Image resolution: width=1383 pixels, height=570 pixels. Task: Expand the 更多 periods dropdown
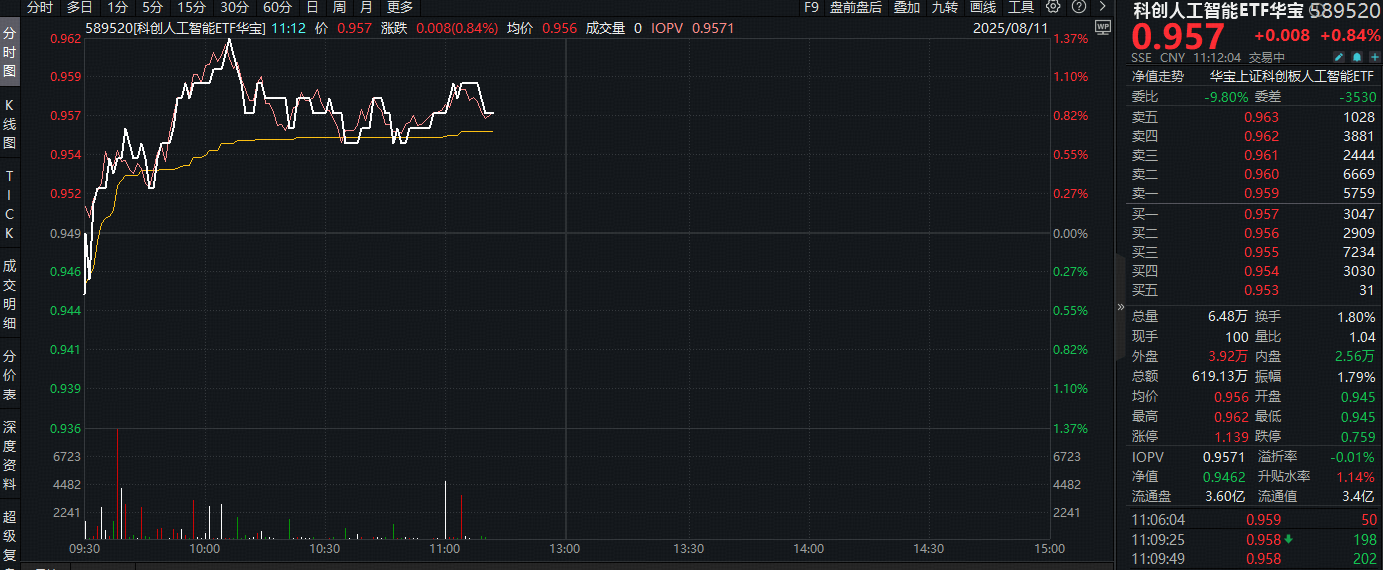399,7
